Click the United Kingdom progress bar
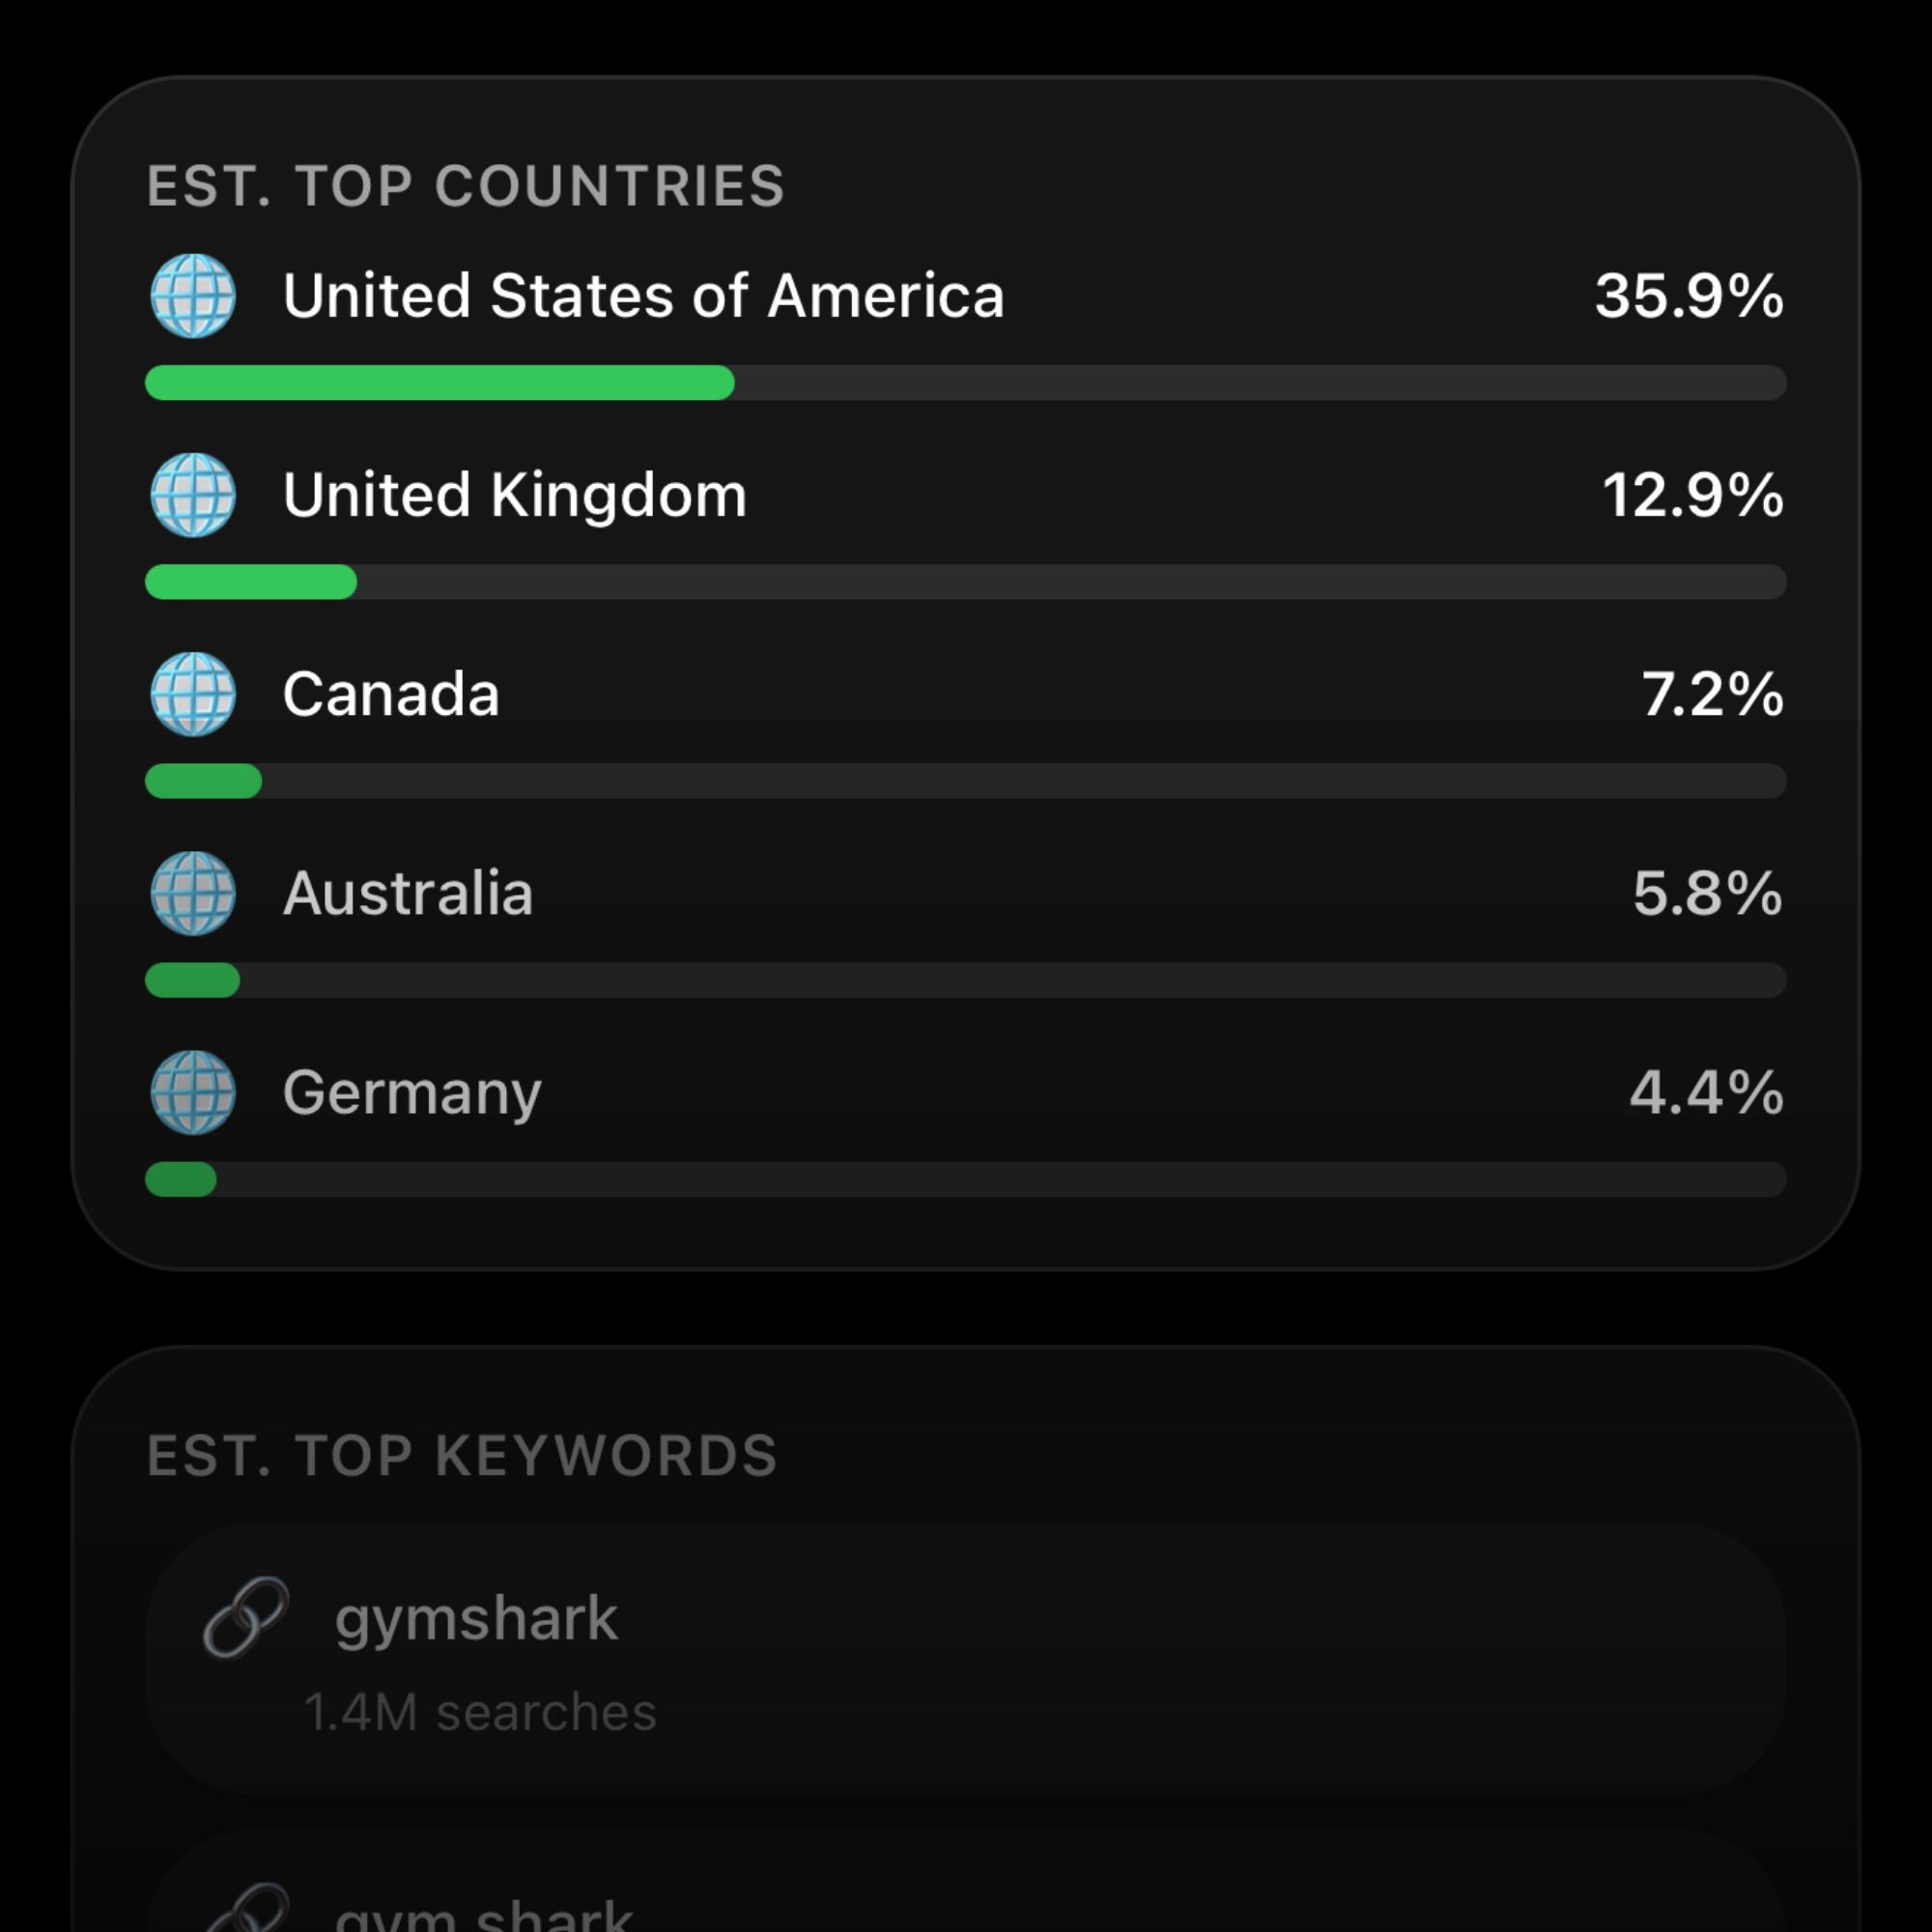This screenshot has height=1932, width=1932. (966, 582)
